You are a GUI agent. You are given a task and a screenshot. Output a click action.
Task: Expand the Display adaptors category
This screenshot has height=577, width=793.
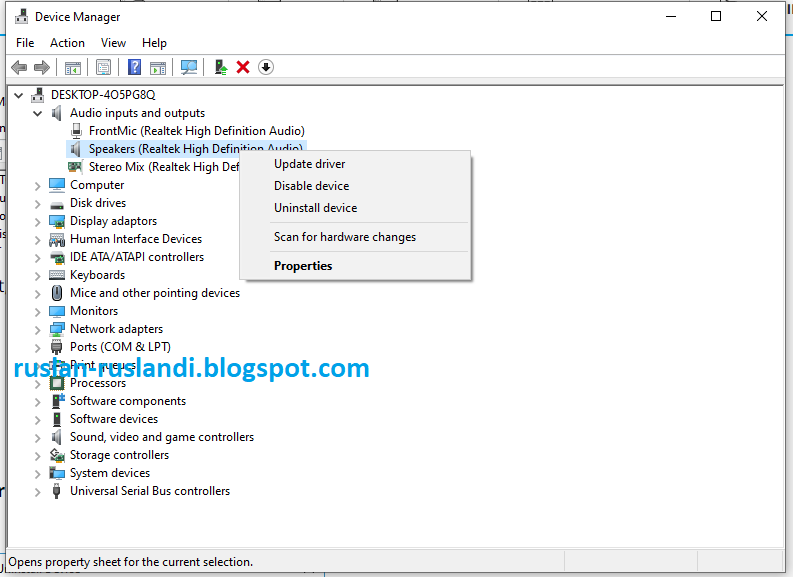click(x=37, y=221)
